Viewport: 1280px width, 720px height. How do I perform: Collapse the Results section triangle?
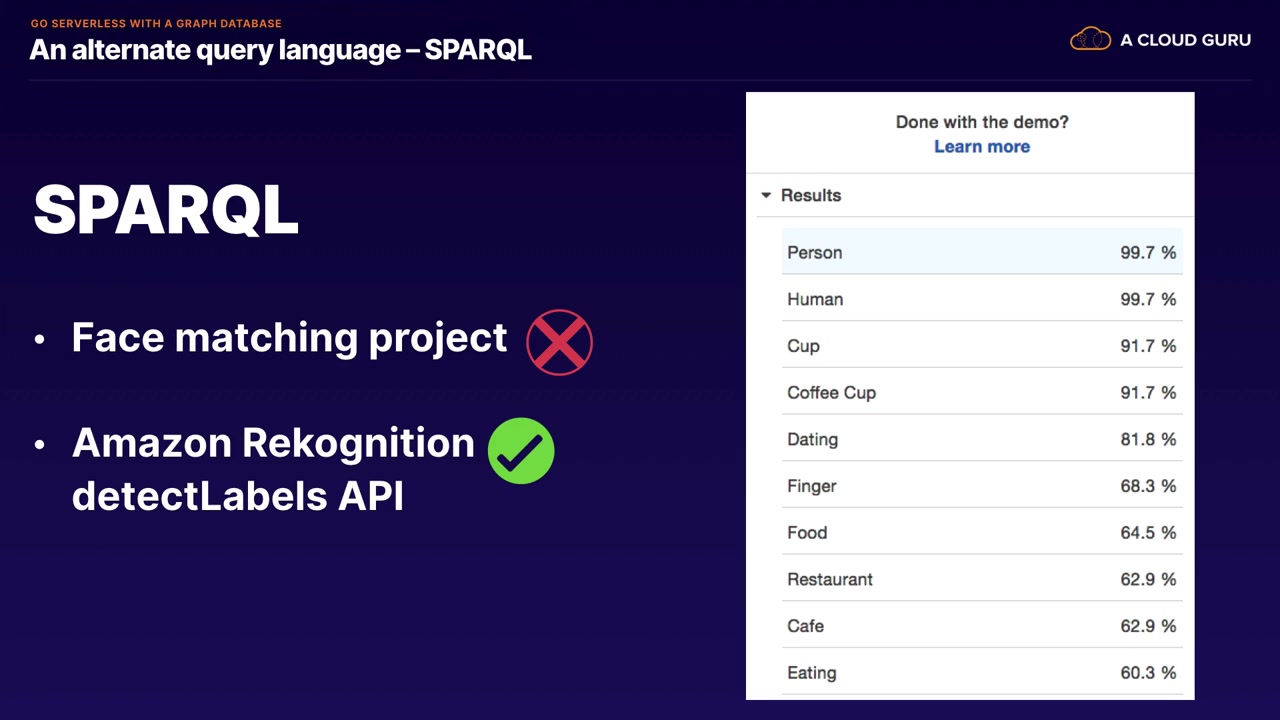pyautogui.click(x=766, y=195)
